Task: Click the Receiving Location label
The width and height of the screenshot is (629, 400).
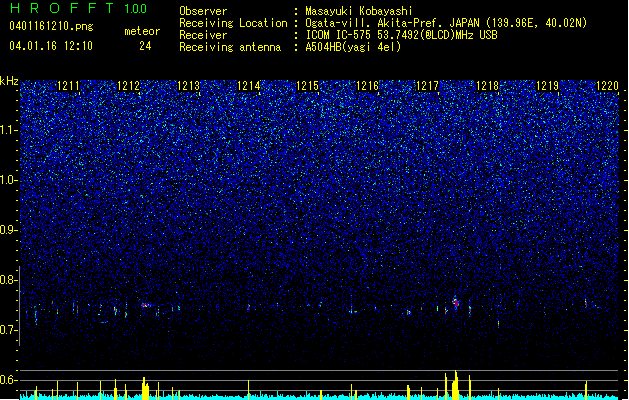Action: 233,23
